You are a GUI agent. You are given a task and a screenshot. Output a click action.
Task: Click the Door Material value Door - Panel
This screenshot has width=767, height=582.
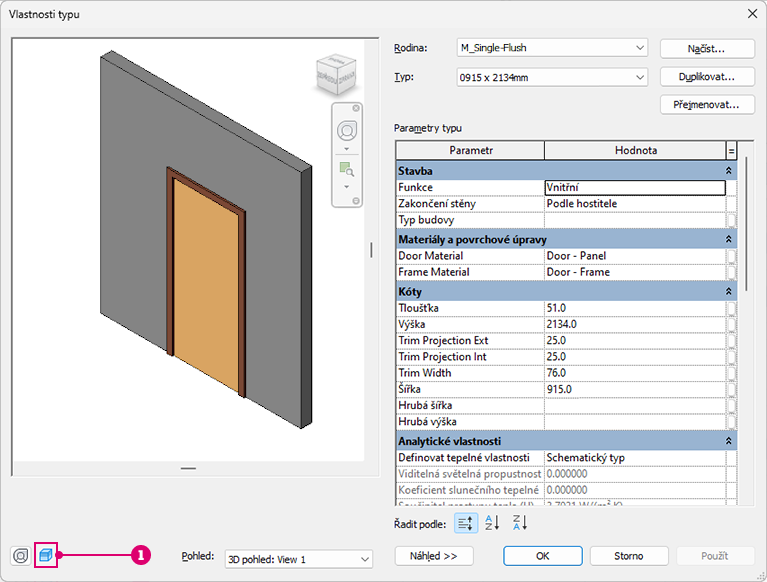tap(635, 256)
